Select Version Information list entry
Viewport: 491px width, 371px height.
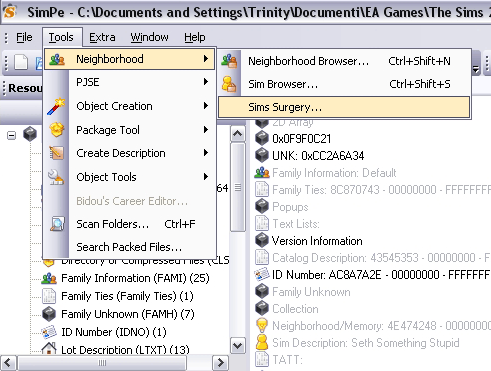(317, 241)
